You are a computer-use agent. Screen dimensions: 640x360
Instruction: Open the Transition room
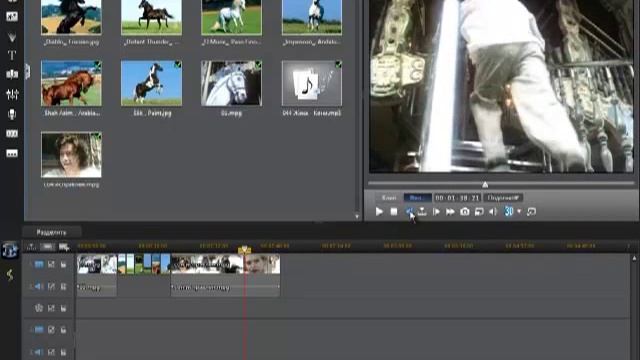point(12,74)
